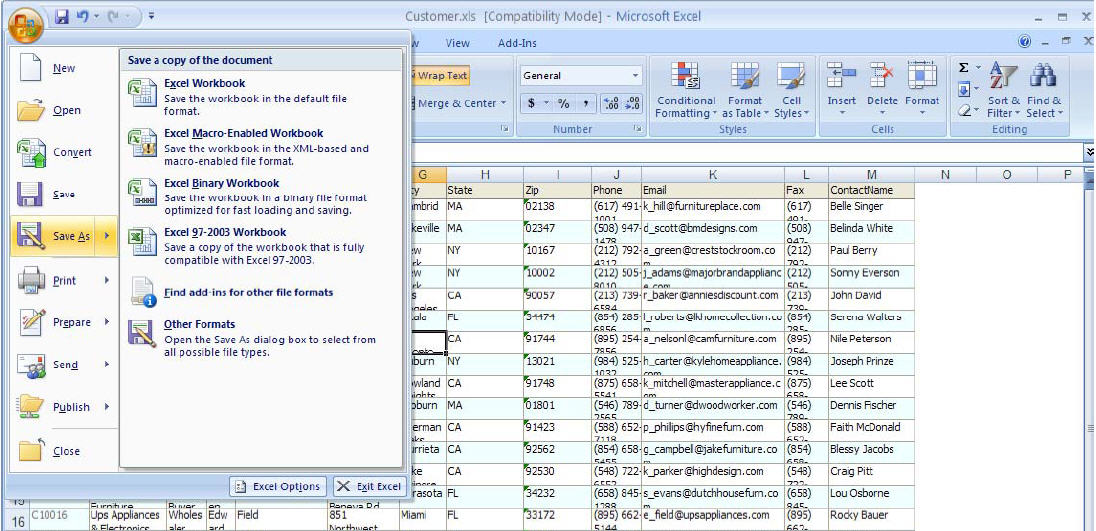1096x531 pixels.
Task: Click the Comma Style button
Action: tap(584, 103)
